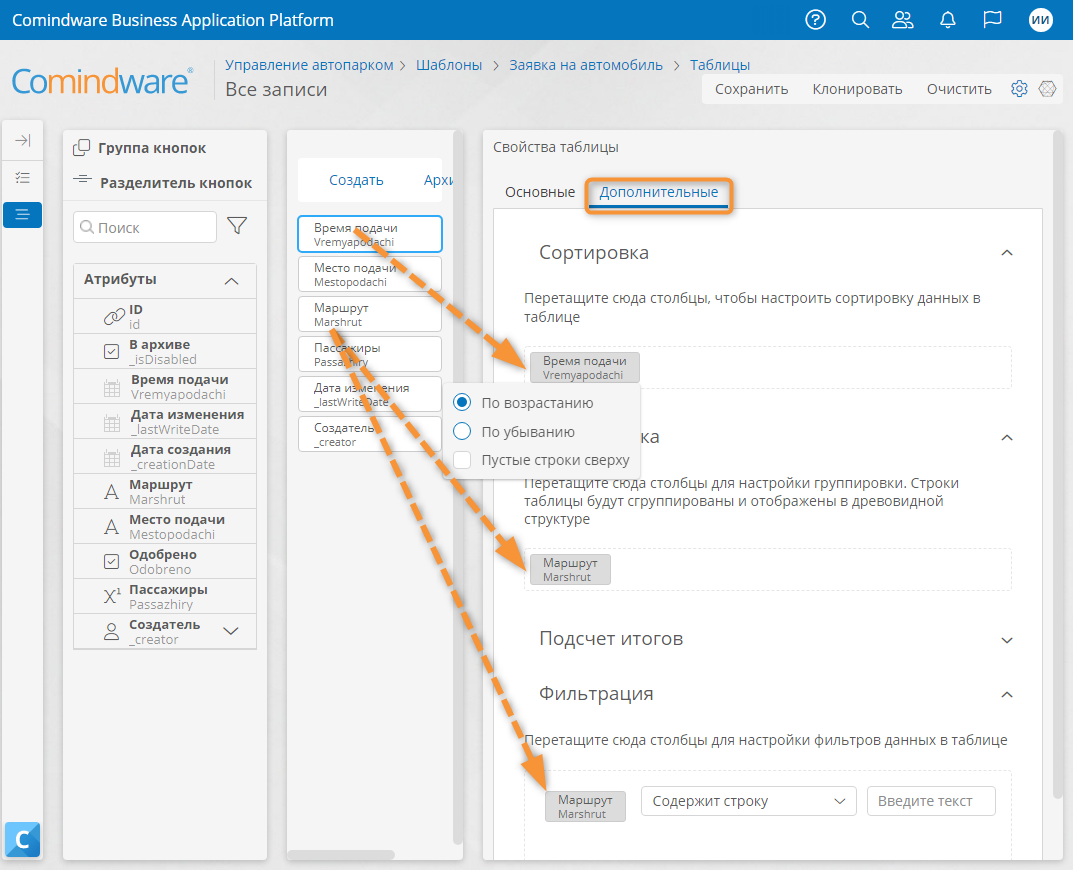Screen dimensions: 1073x870
Task: Click the Клонировать button
Action: (857, 89)
